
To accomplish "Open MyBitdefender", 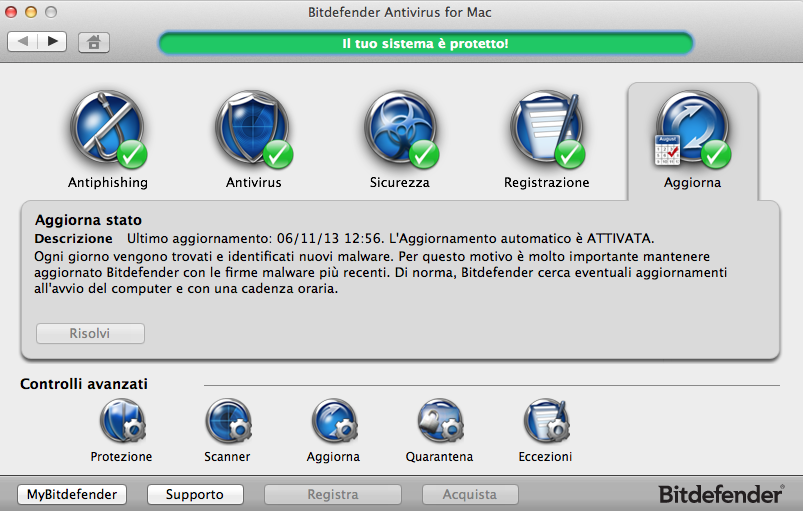I will [72, 494].
